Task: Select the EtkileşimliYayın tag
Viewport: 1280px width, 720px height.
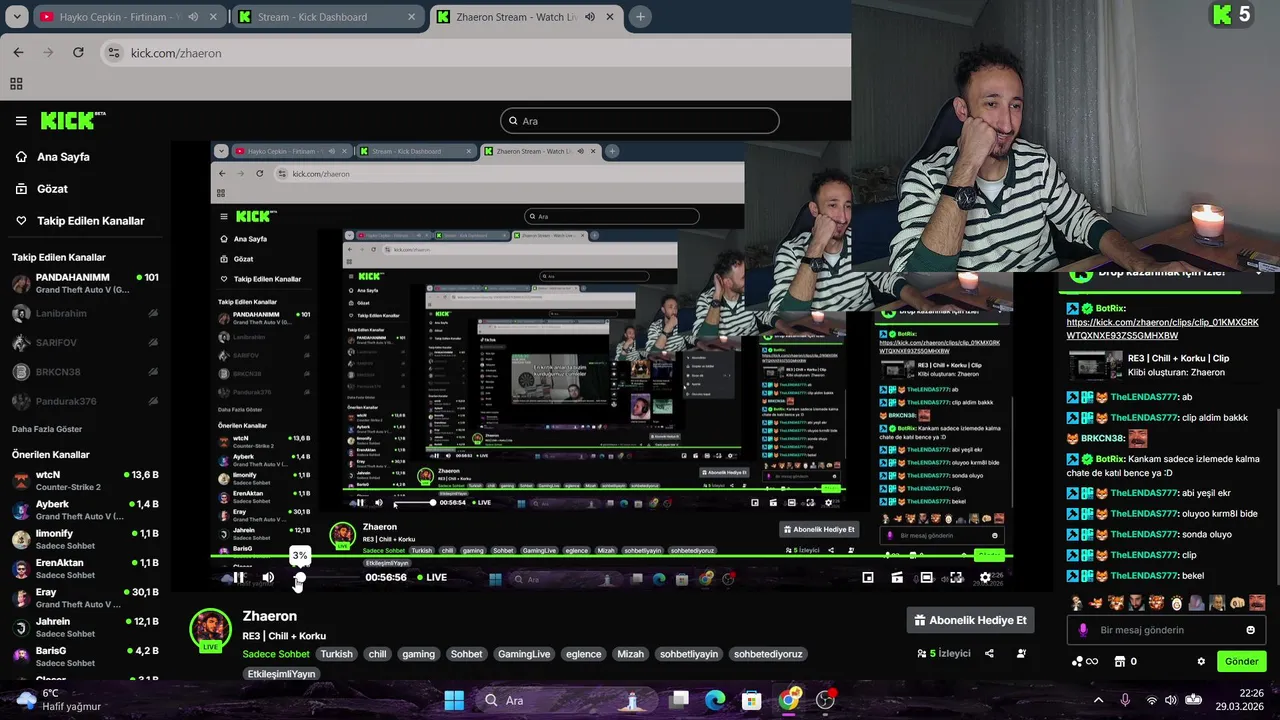Action: click(281, 674)
